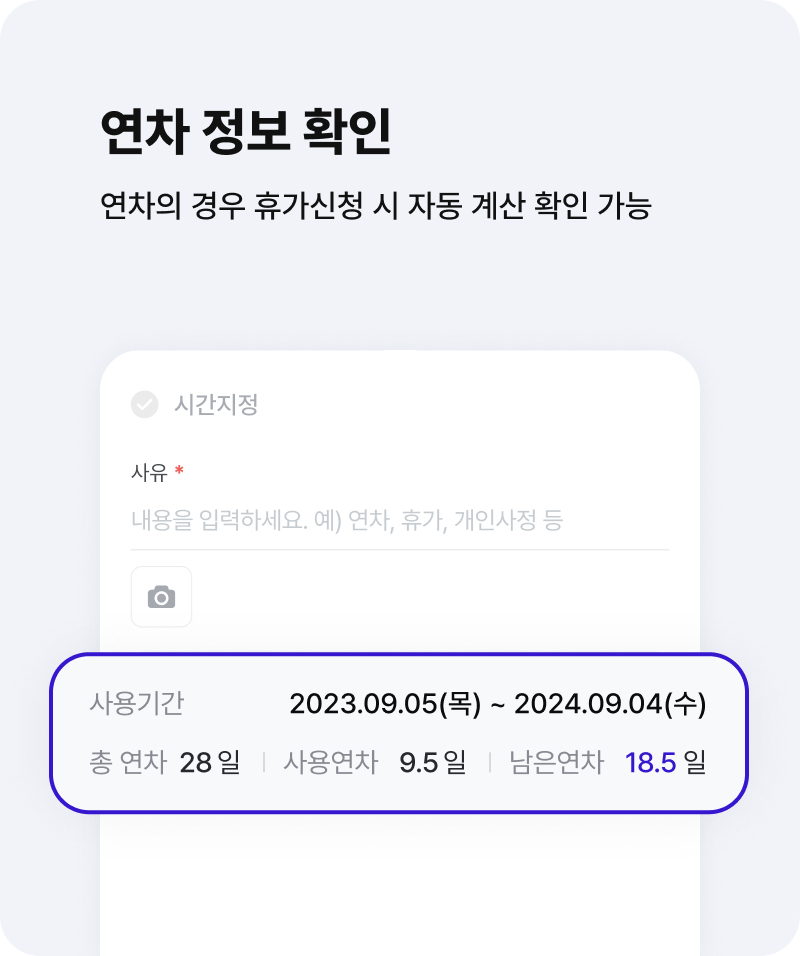This screenshot has height=956, width=800.
Task: Select the 사용연차 label
Action: 331,762
